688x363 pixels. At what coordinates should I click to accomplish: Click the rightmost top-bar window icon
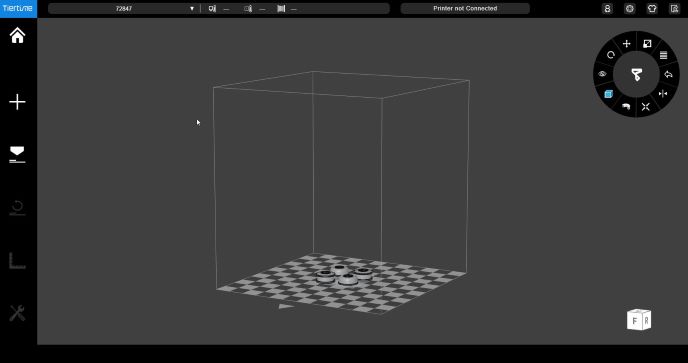(674, 8)
